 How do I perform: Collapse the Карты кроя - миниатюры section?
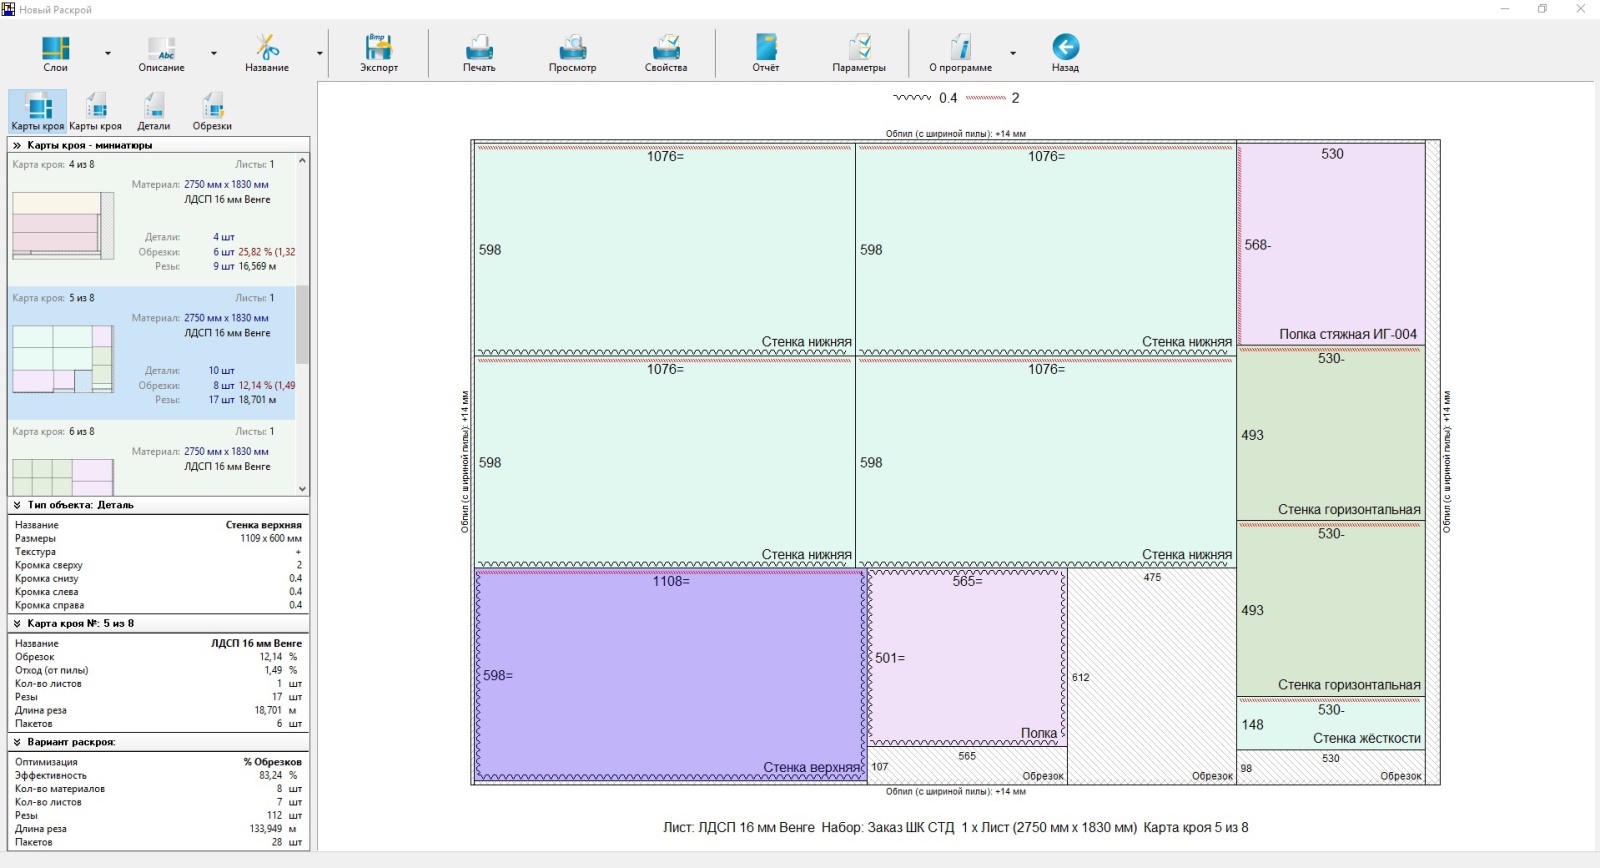point(17,145)
